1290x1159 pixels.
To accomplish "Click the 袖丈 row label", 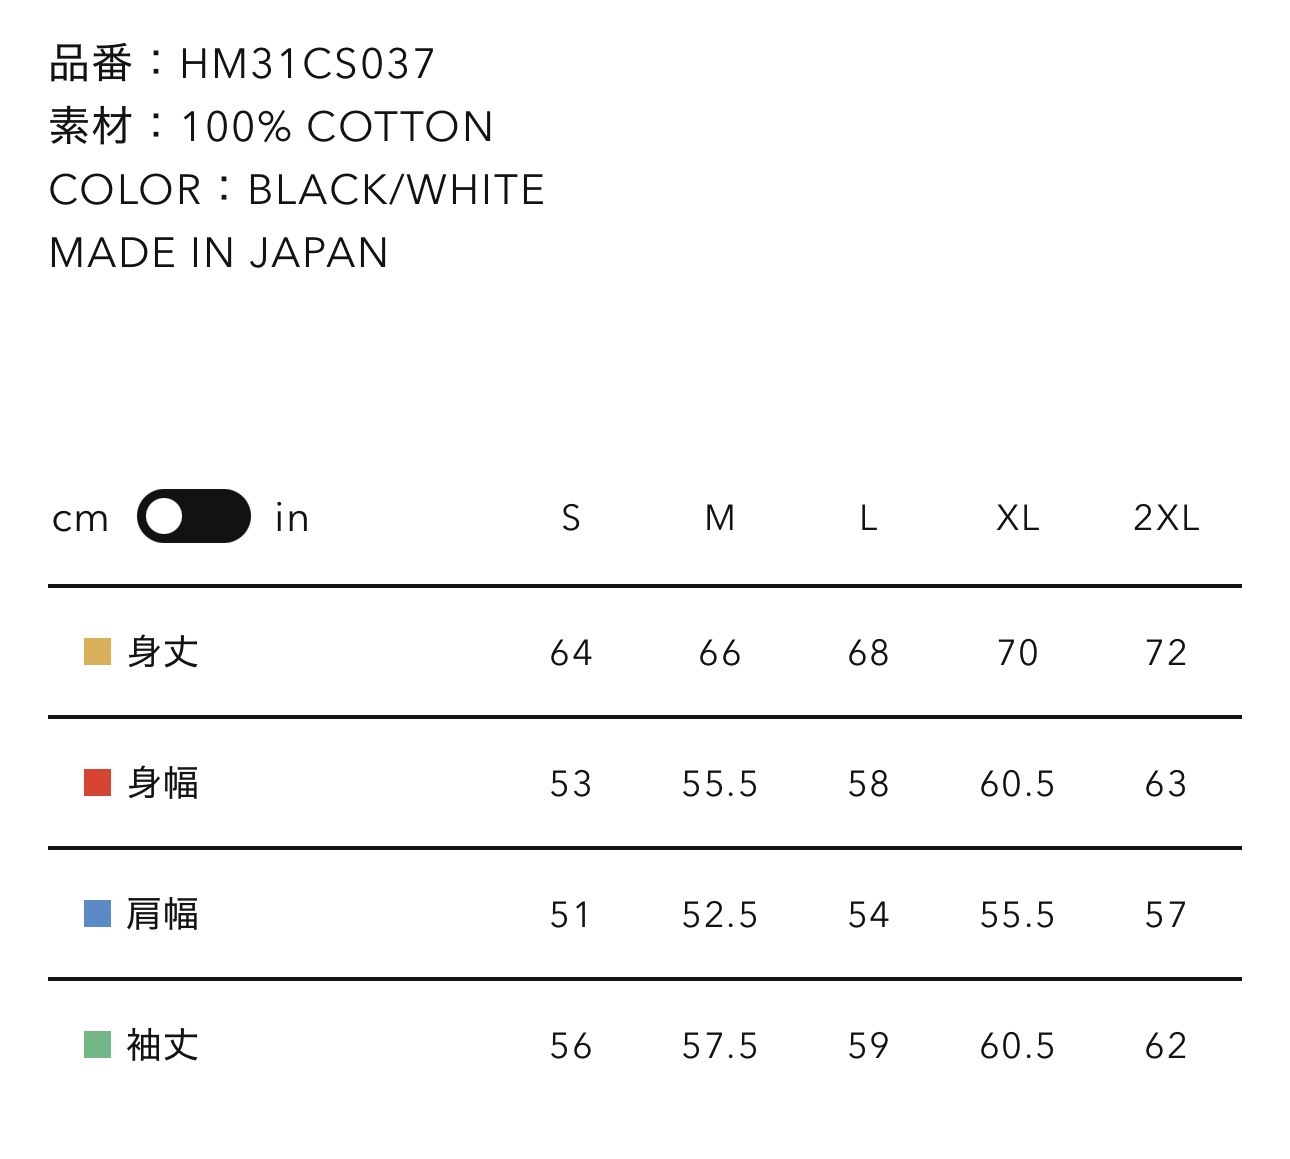I will click(163, 1045).
